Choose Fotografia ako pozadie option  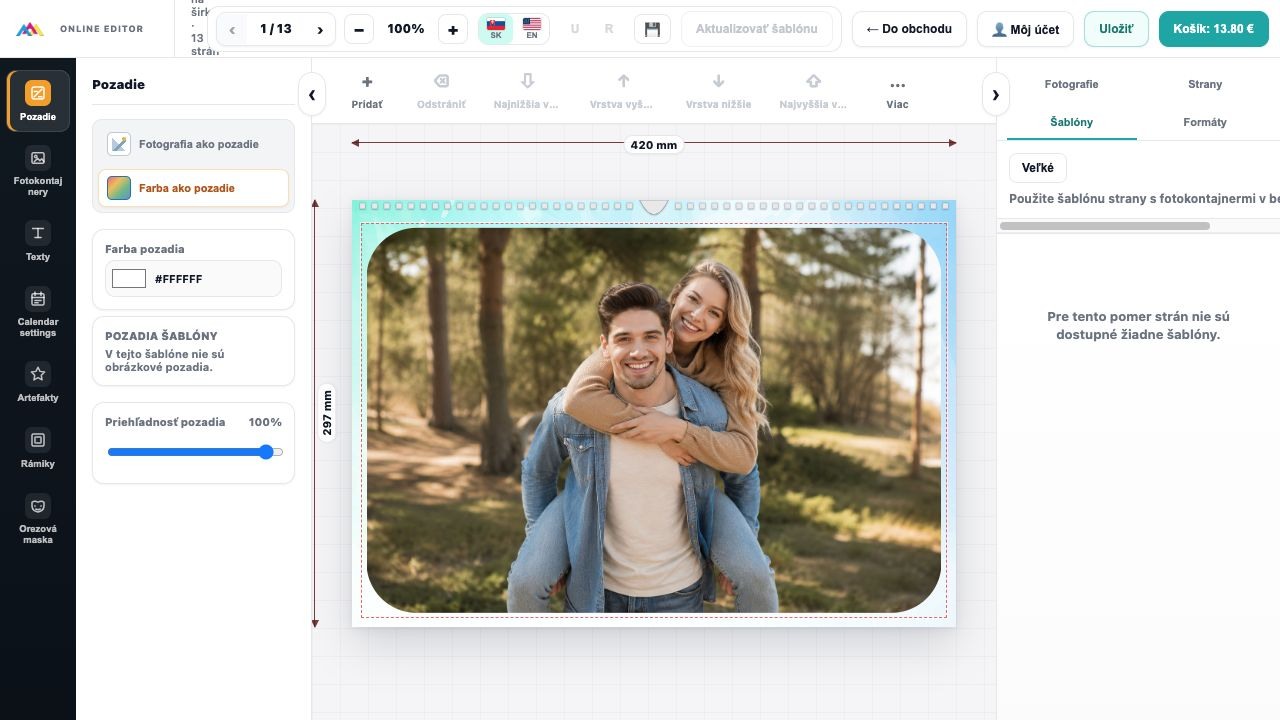click(x=194, y=144)
